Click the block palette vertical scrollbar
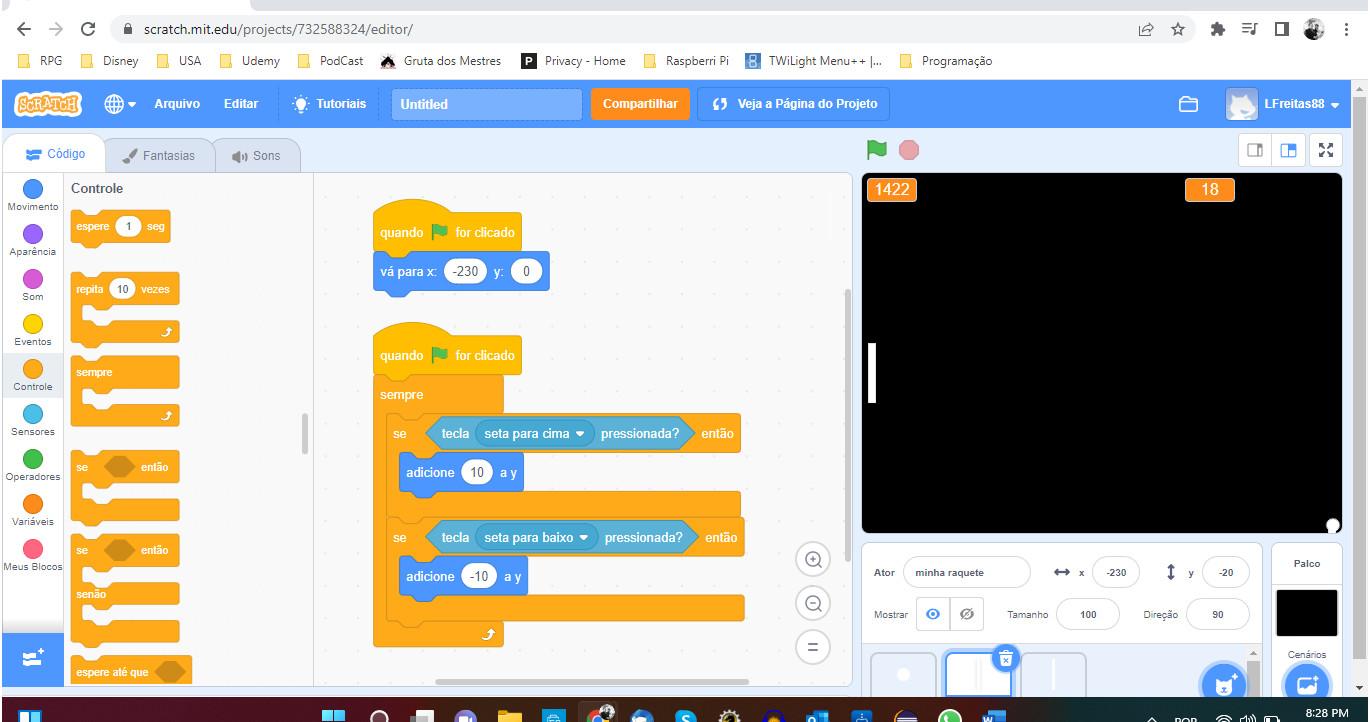The height and width of the screenshot is (722, 1370). click(x=305, y=433)
